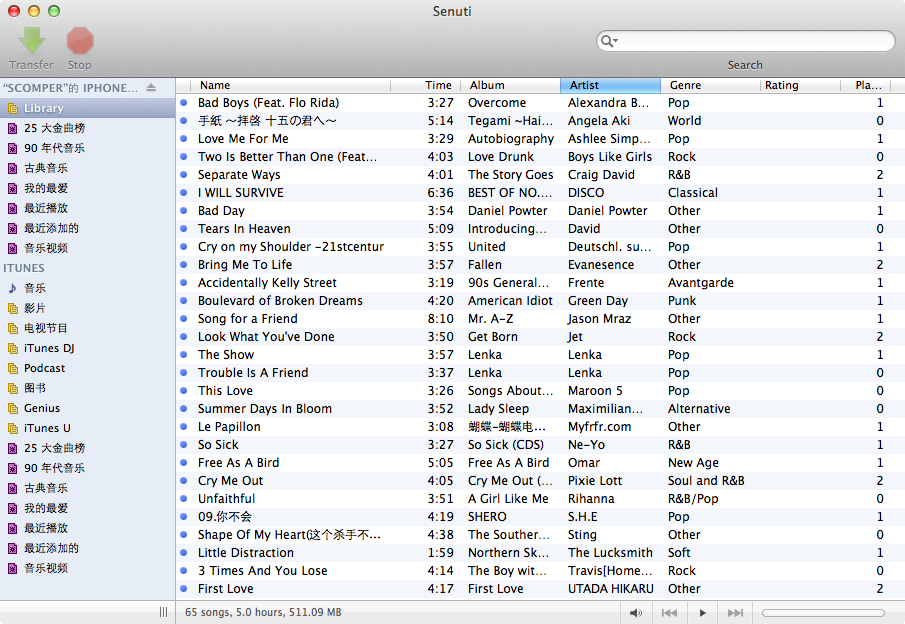The height and width of the screenshot is (624, 905).
Task: Click the blue dot beside "Bad Day"
Action: click(184, 211)
